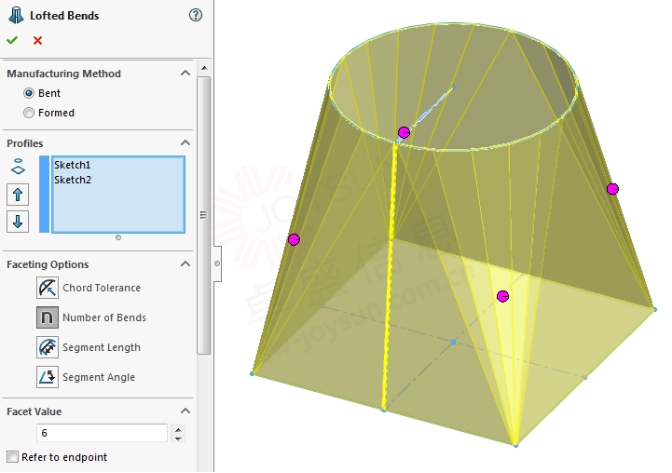
Task: Click the green checkmark to accept
Action: pyautogui.click(x=12, y=40)
